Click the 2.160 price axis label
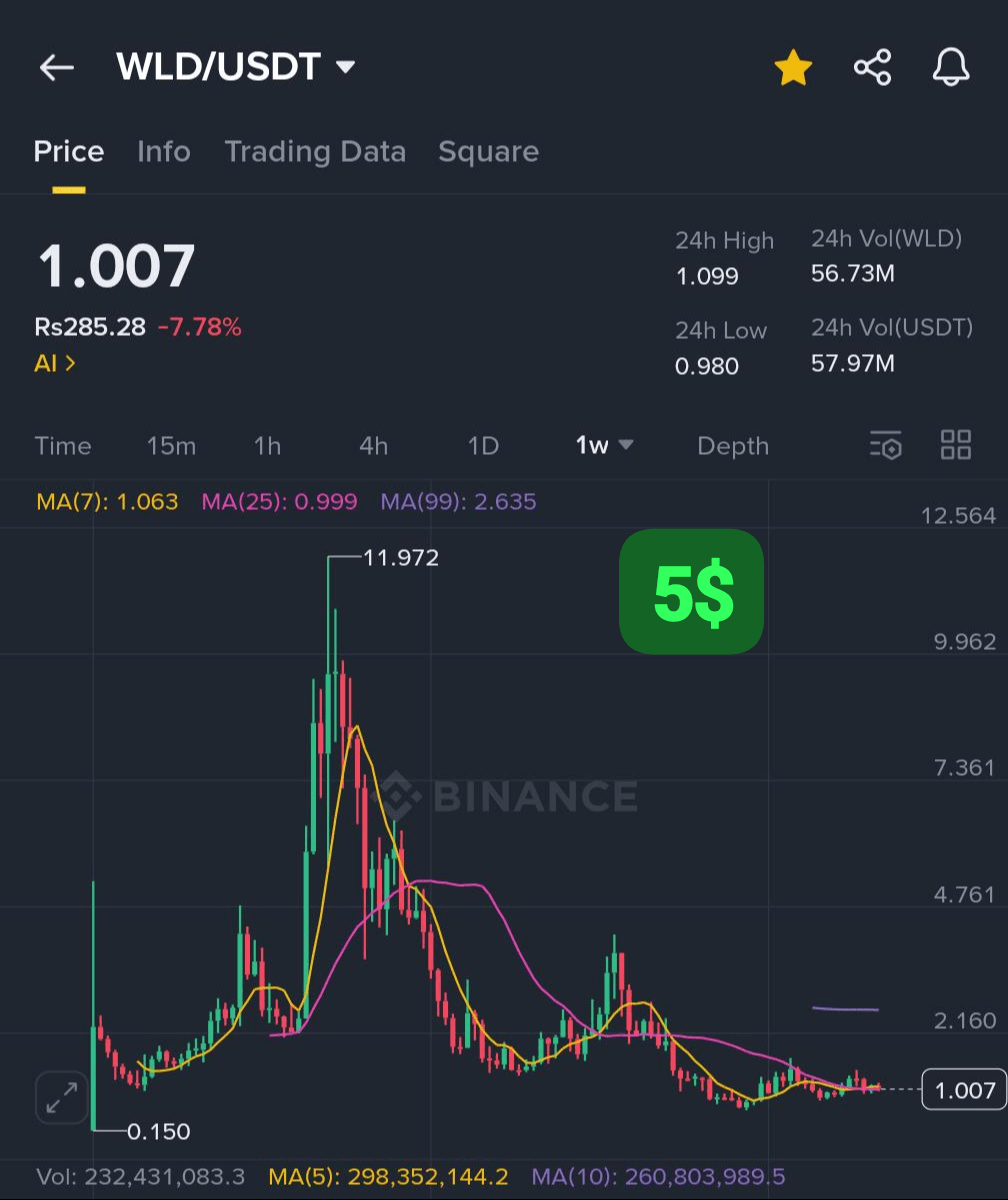 [964, 1021]
